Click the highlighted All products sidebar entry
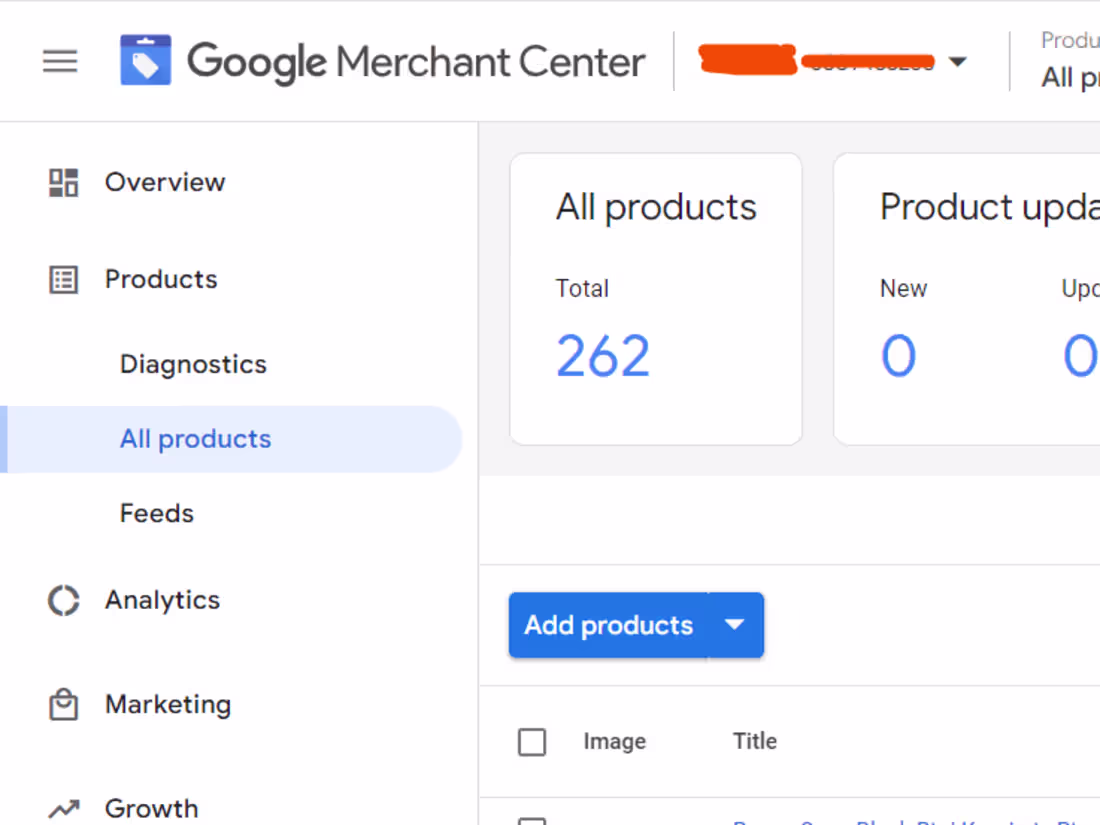This screenshot has height=825, width=1100. click(195, 438)
